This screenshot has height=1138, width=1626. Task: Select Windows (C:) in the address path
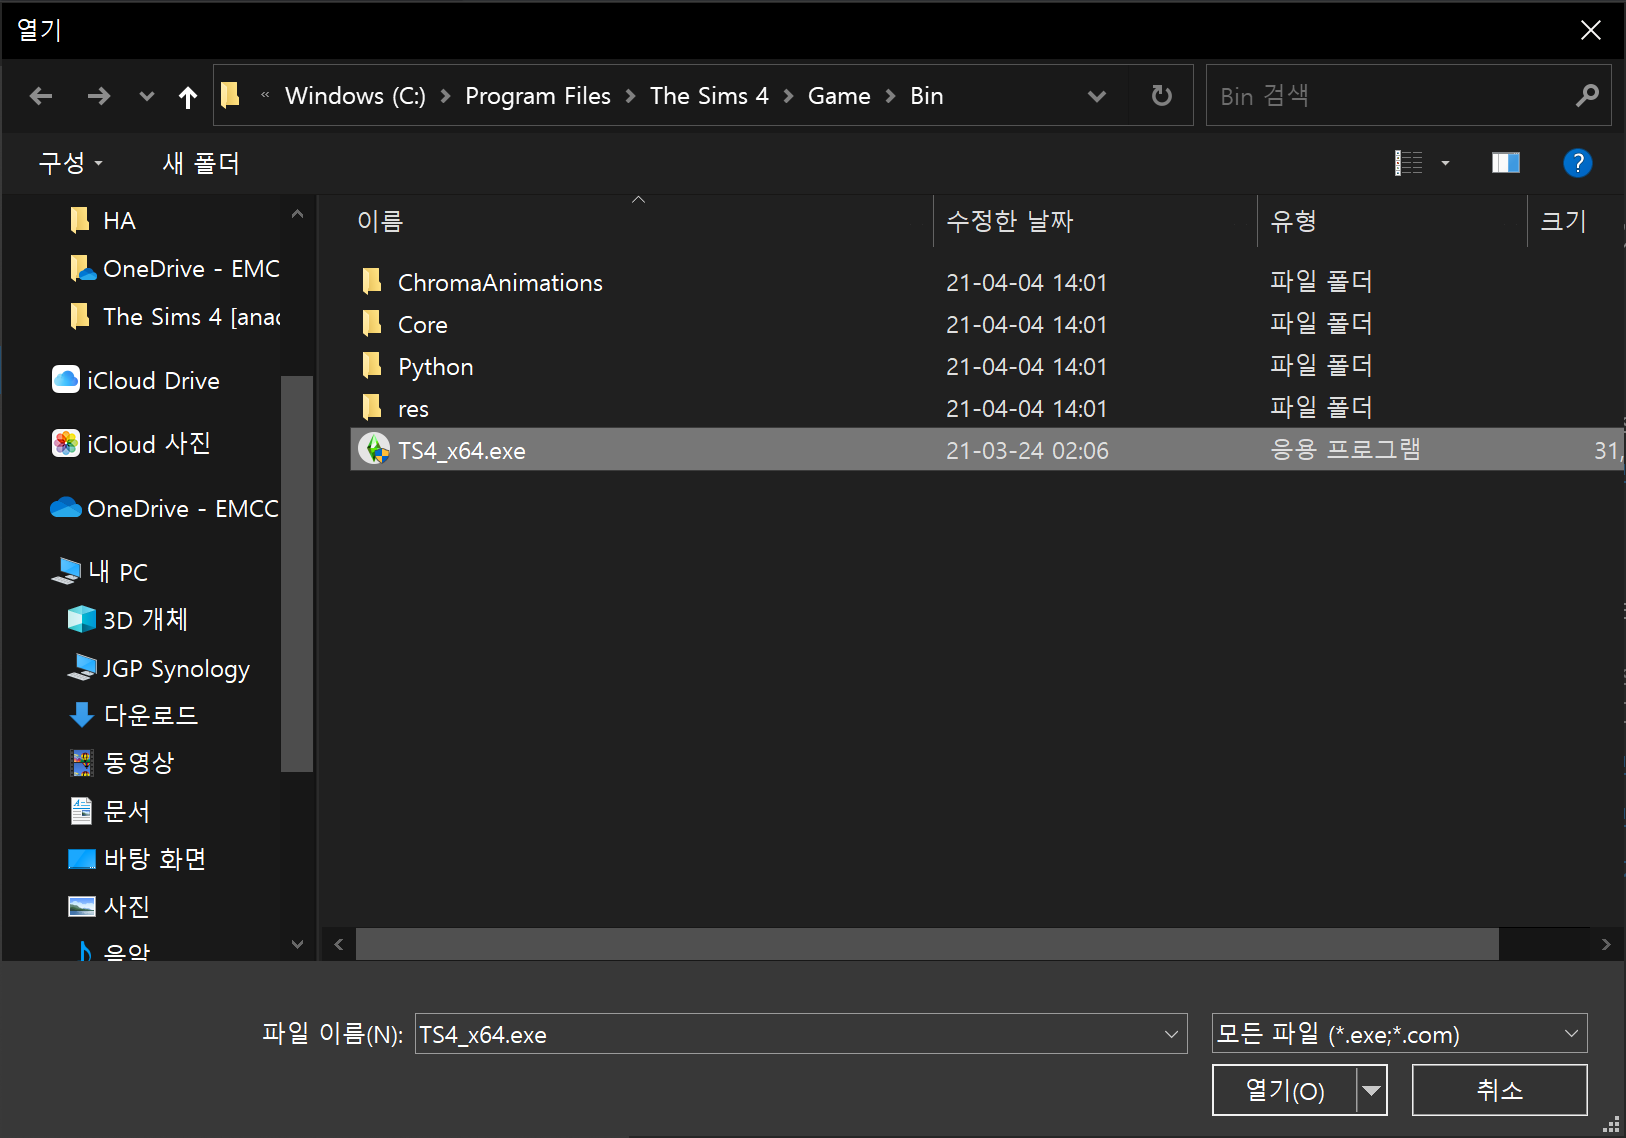click(355, 96)
